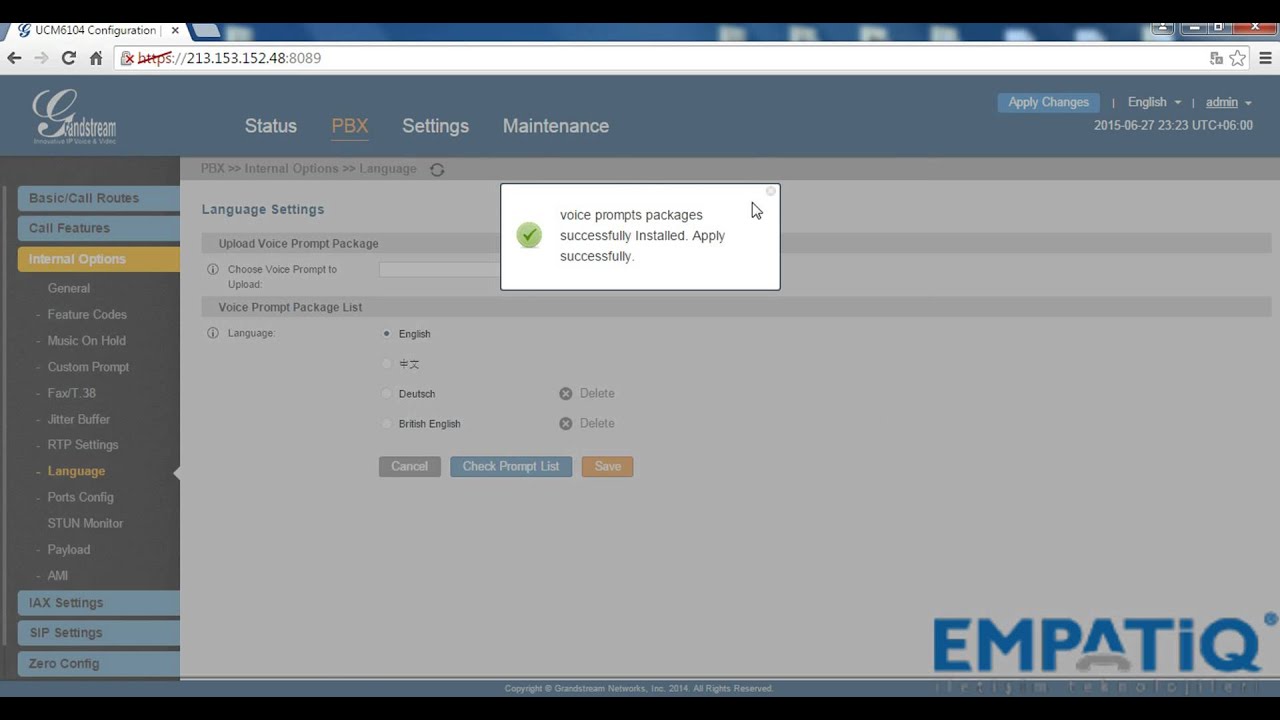Close the success popup with its X
The height and width of the screenshot is (720, 1280).
coord(770,191)
